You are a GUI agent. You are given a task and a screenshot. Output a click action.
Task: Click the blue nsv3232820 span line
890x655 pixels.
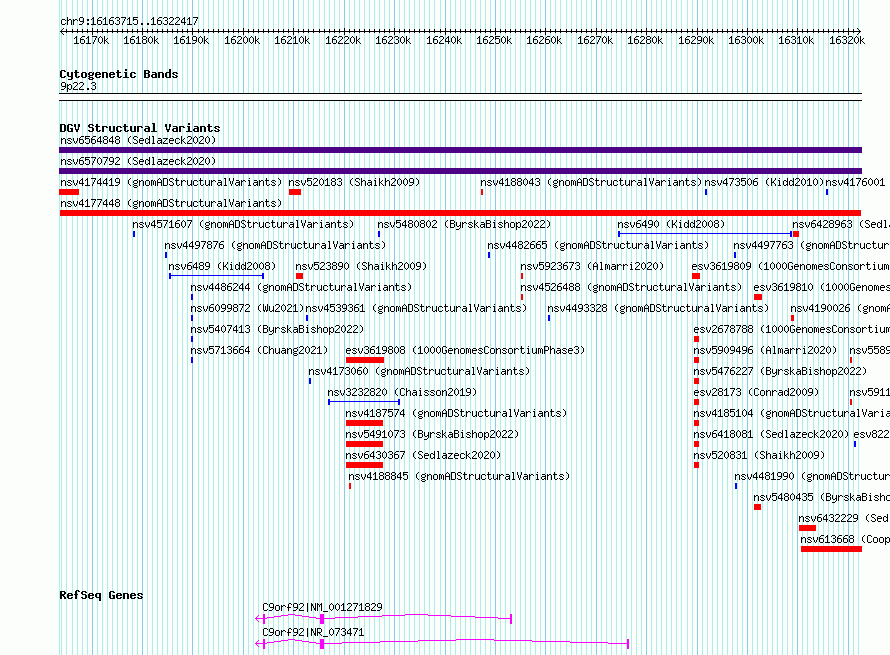point(364,402)
